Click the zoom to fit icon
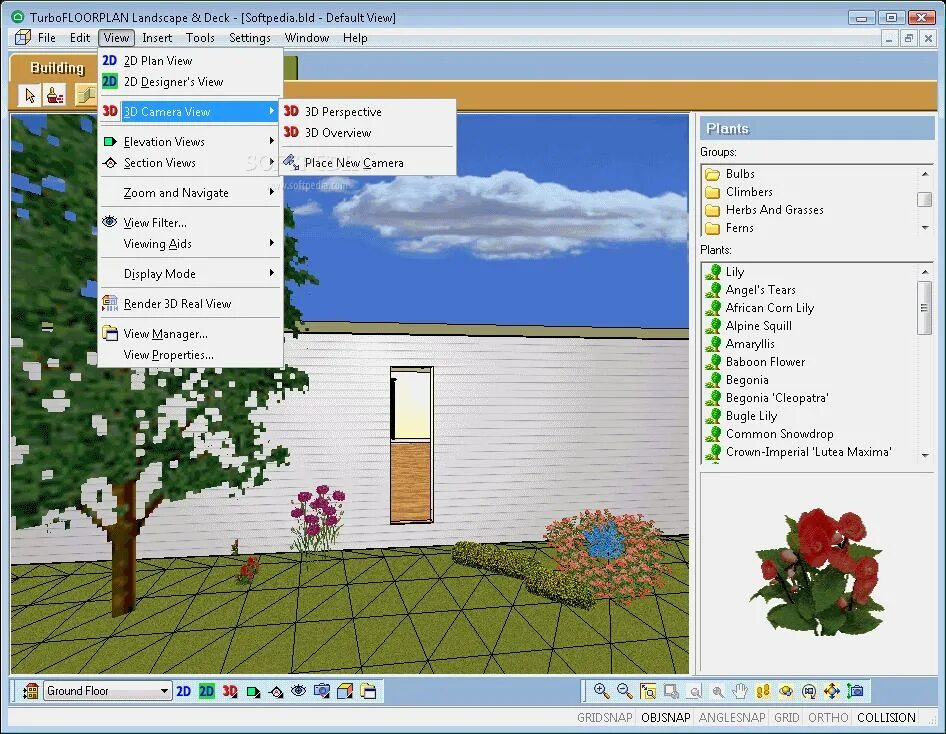This screenshot has height=734, width=946. pyautogui.click(x=648, y=691)
